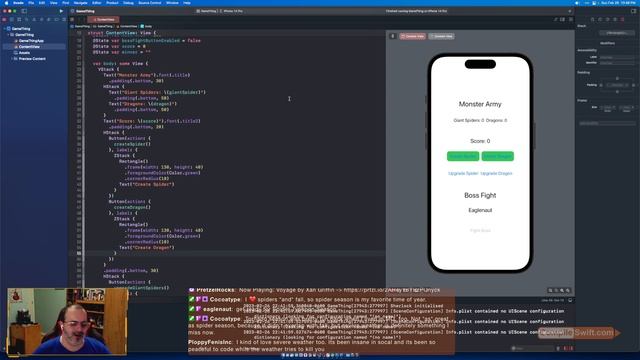Collapse the GameThing project root in navigator
Image resolution: width=640 pixels, height=360 pixels.
pyautogui.click(x=4, y=29)
